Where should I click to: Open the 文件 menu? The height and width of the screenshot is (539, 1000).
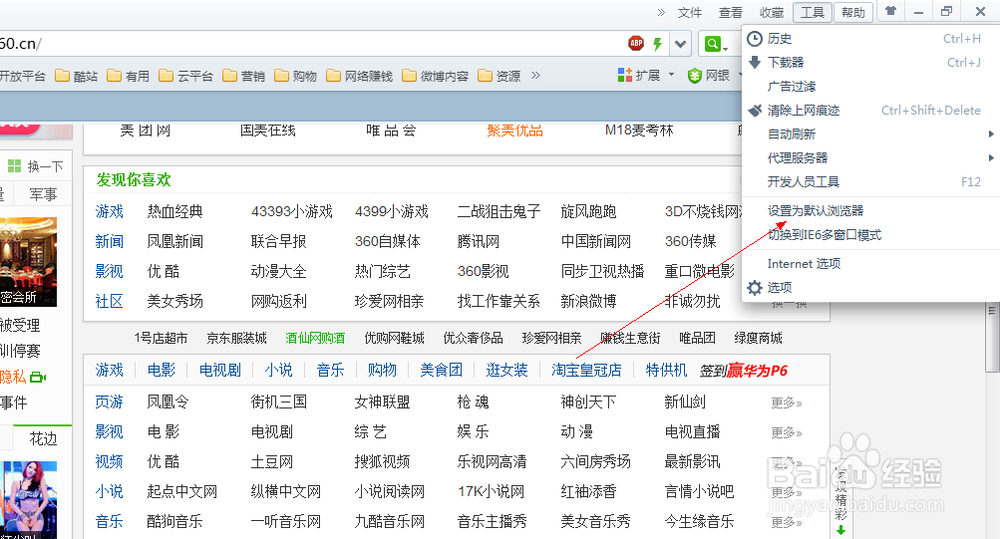pos(689,12)
